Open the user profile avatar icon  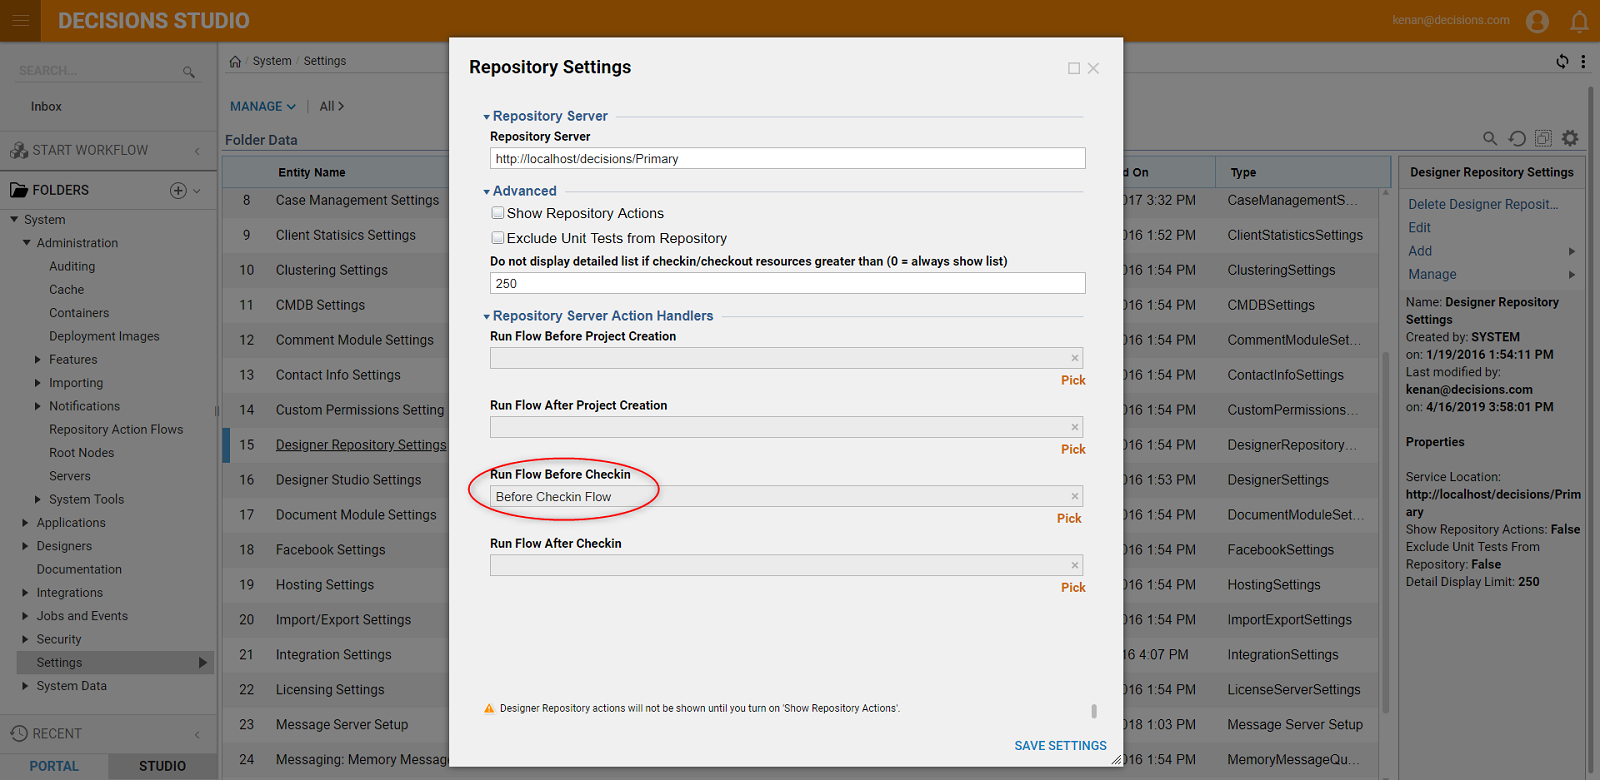pyautogui.click(x=1537, y=21)
